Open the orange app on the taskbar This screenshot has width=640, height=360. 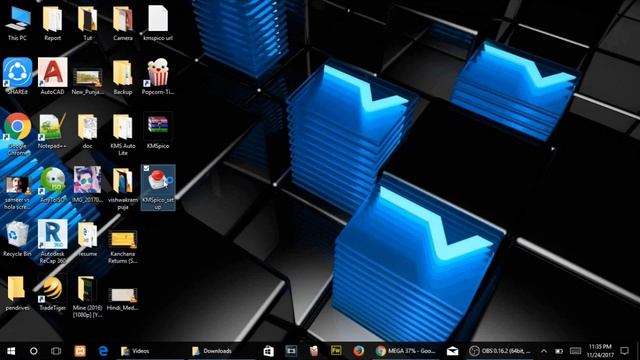(80, 351)
